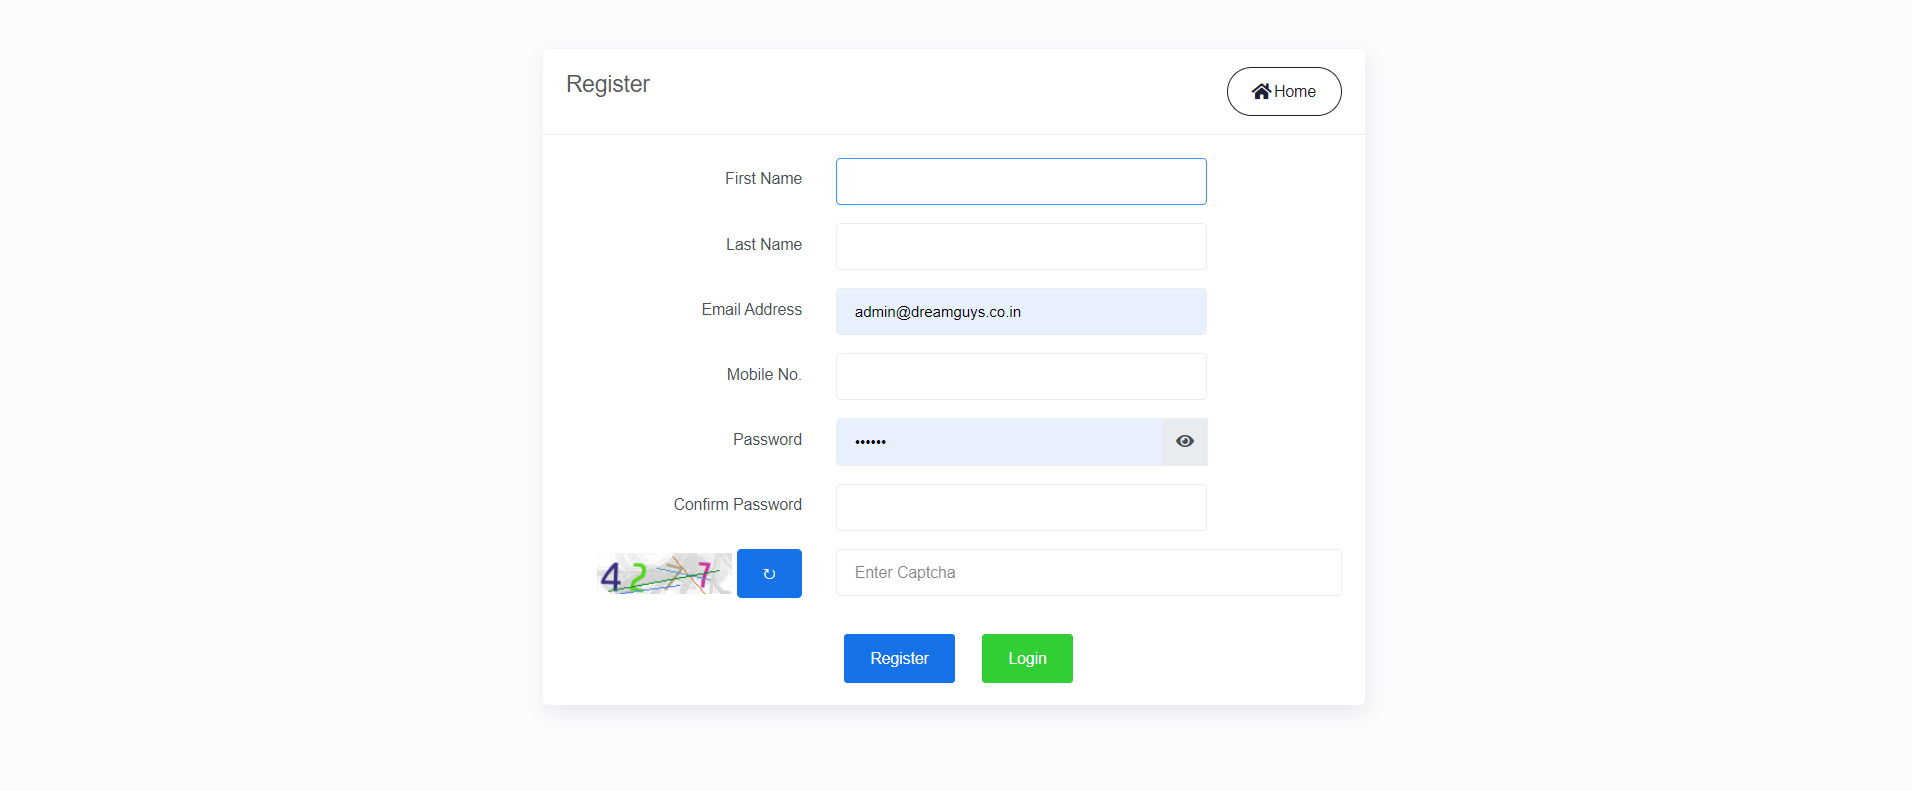
Task: Select the Email Address input box
Action: click(1020, 312)
